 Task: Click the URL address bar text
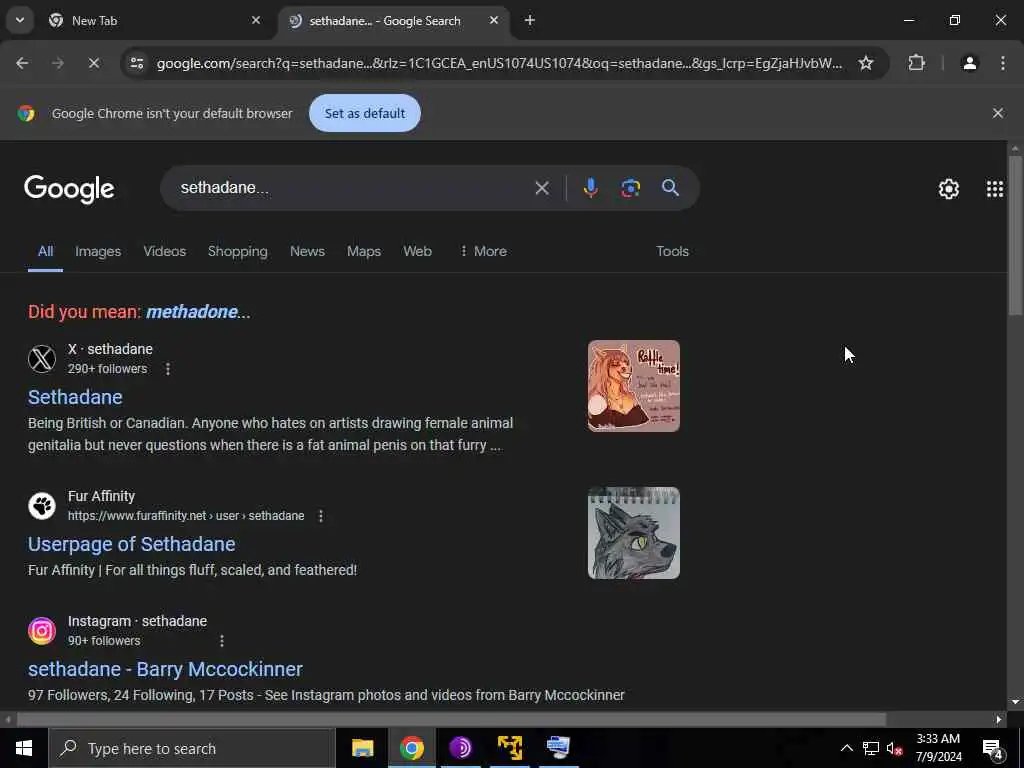click(x=499, y=63)
